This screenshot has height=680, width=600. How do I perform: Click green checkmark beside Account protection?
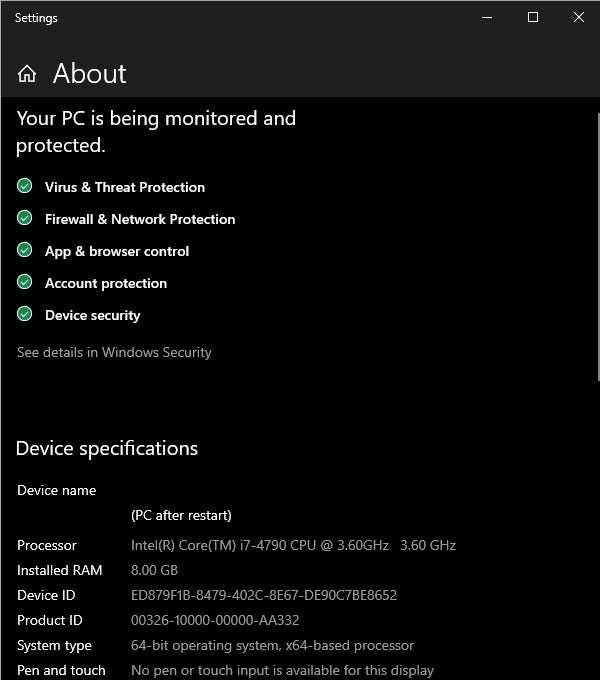click(x=25, y=282)
